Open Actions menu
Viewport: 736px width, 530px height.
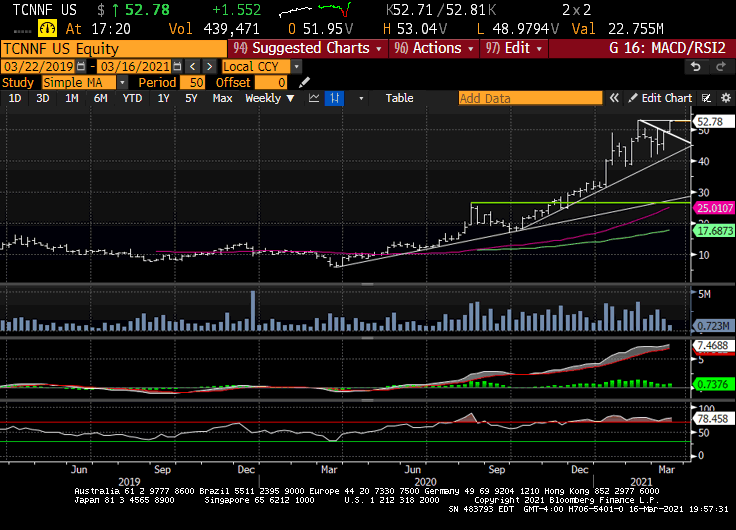click(434, 48)
